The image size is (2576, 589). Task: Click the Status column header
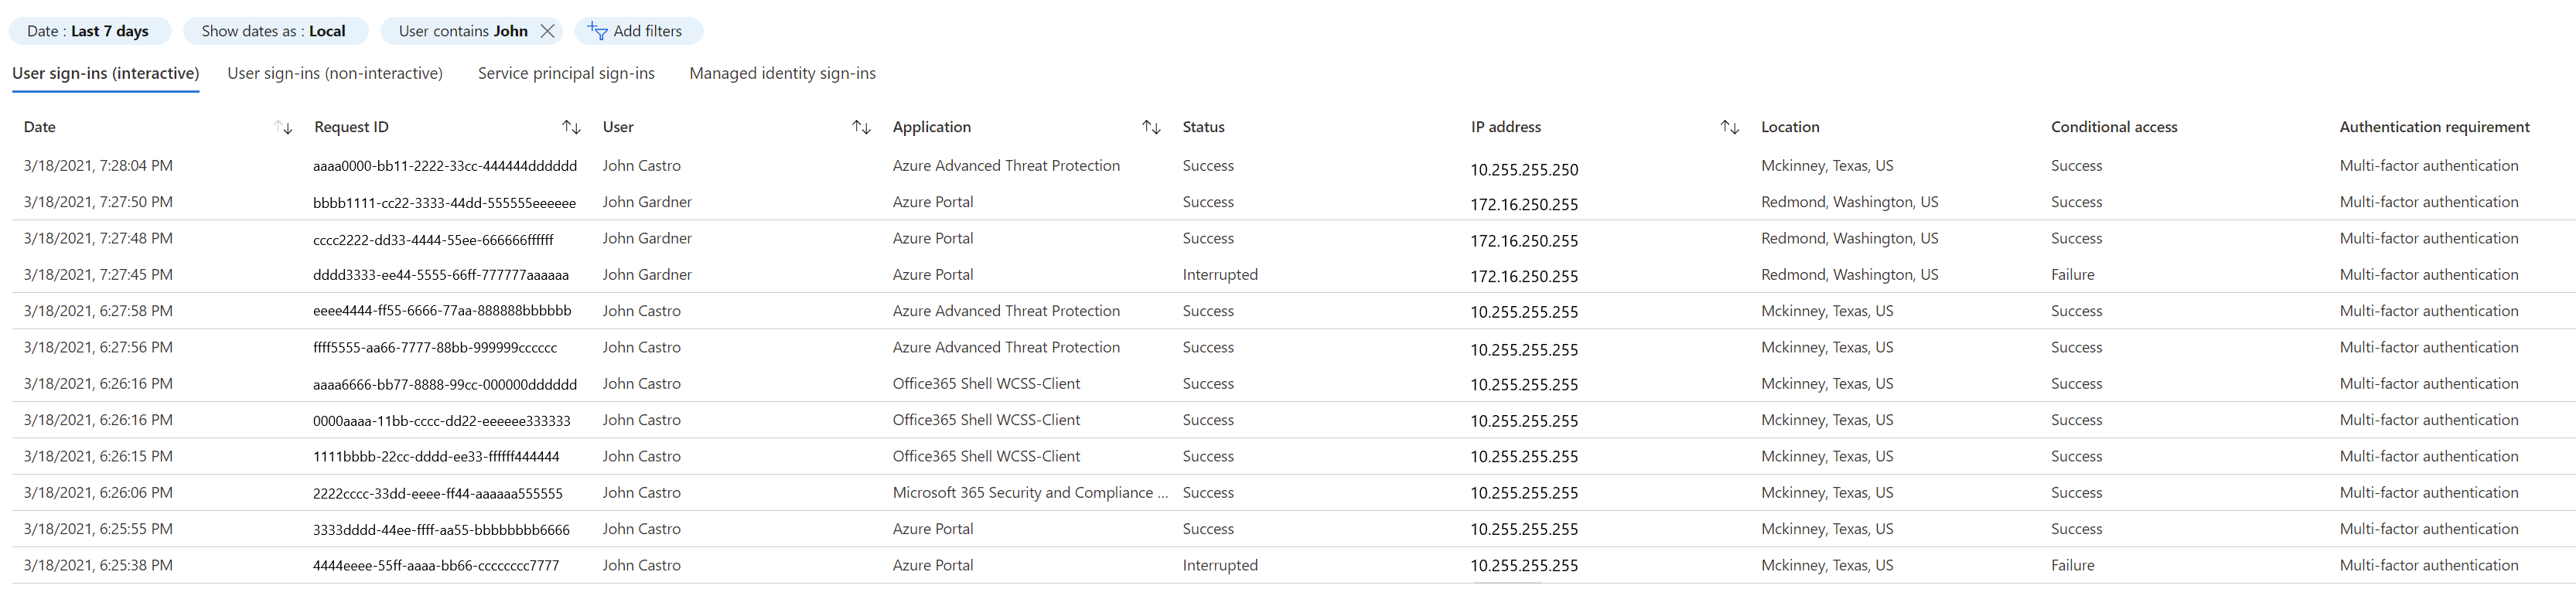(1203, 127)
